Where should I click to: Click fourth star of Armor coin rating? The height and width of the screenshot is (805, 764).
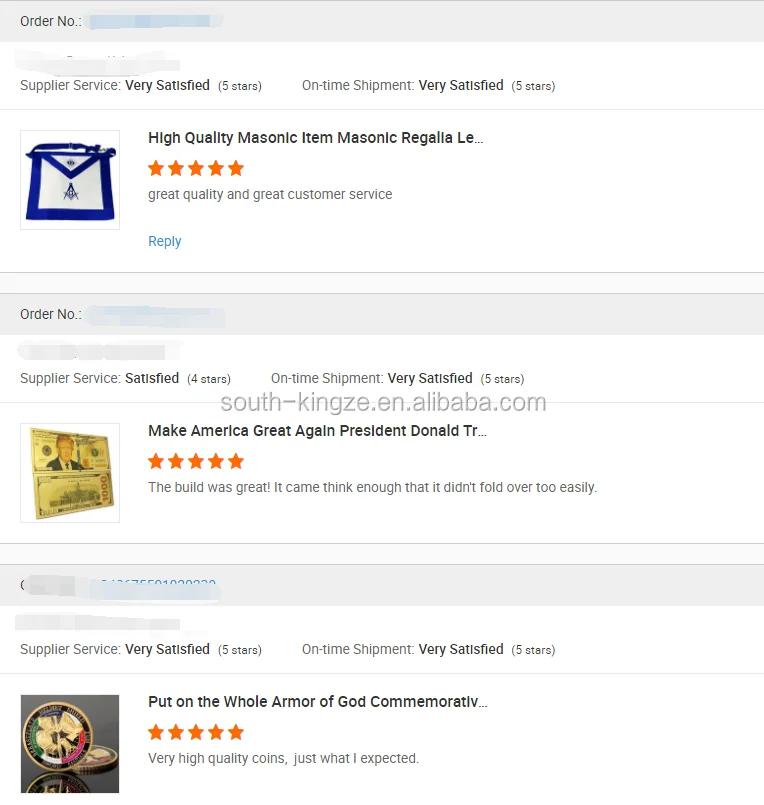[216, 732]
